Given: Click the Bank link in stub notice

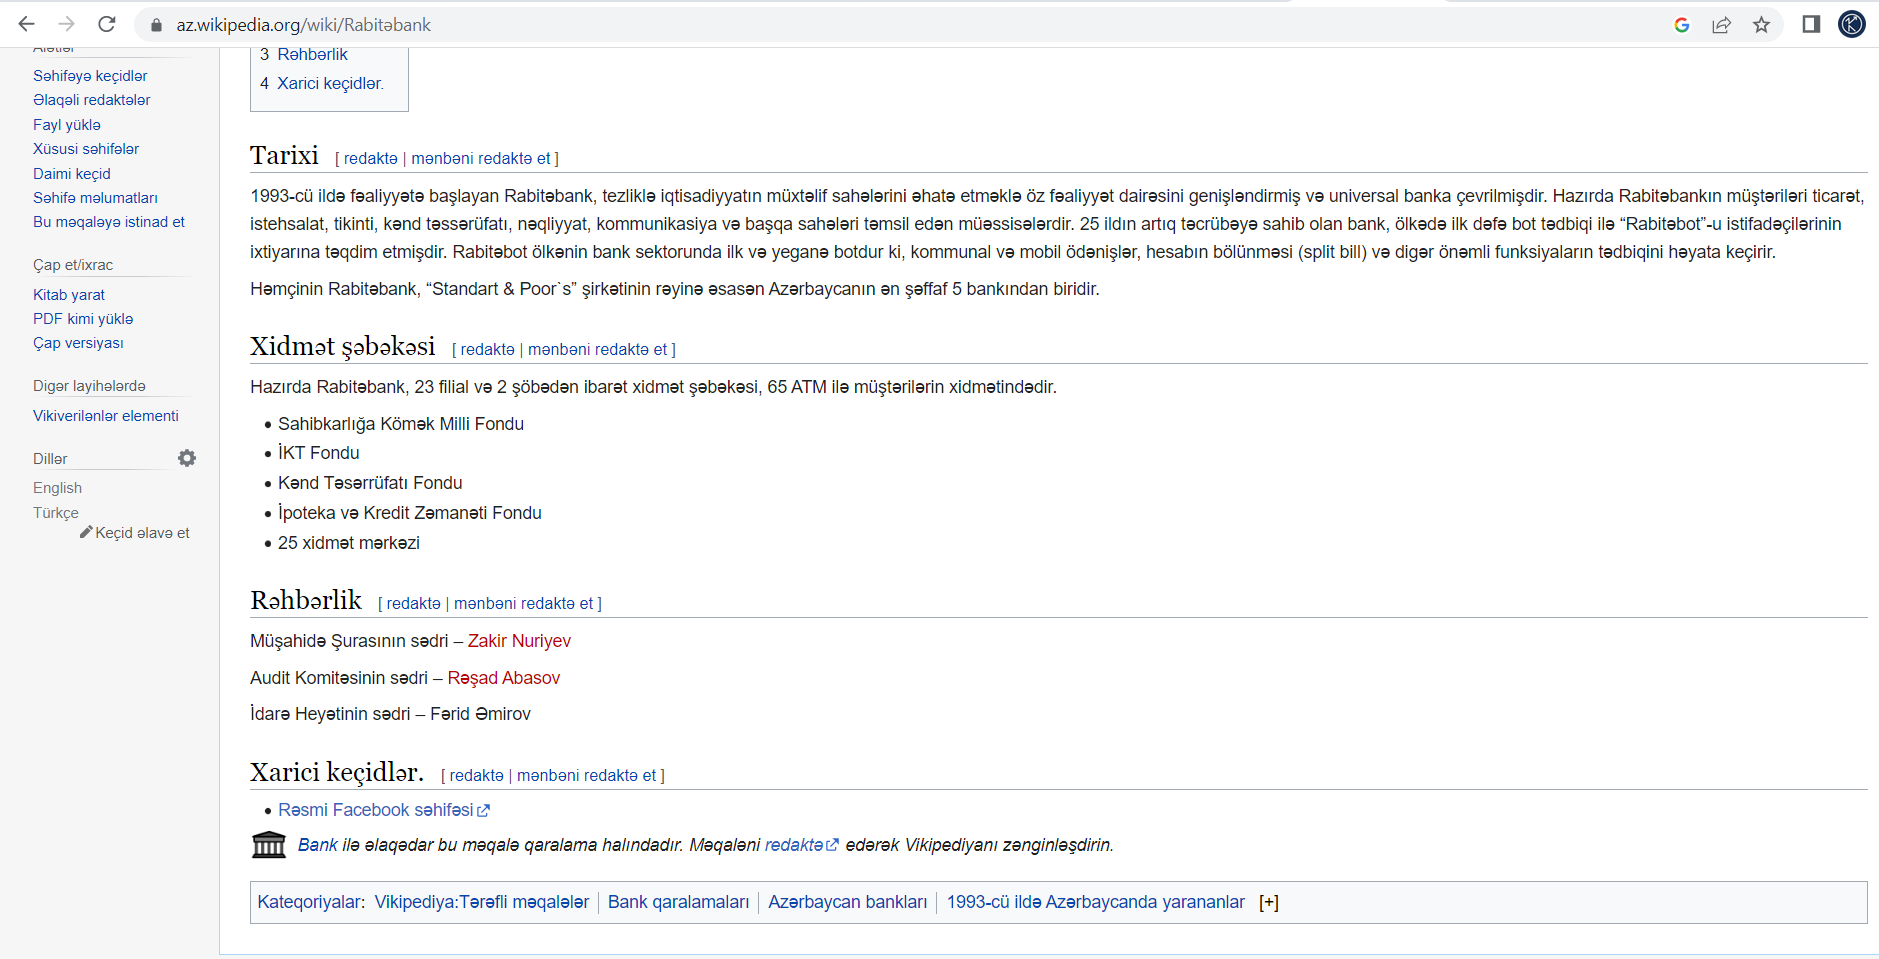Looking at the screenshot, I should click(x=318, y=845).
